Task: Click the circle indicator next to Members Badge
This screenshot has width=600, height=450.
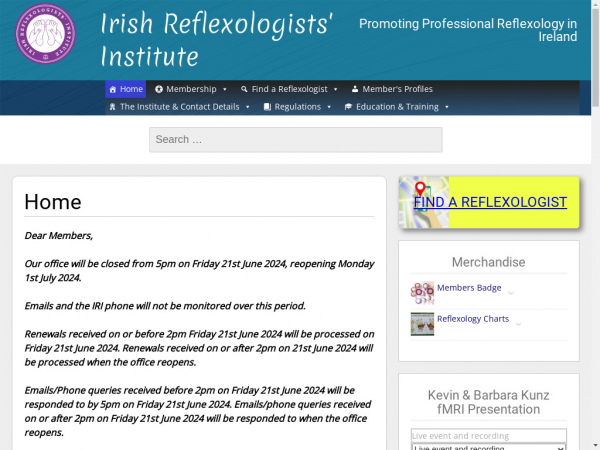Action: (x=511, y=292)
